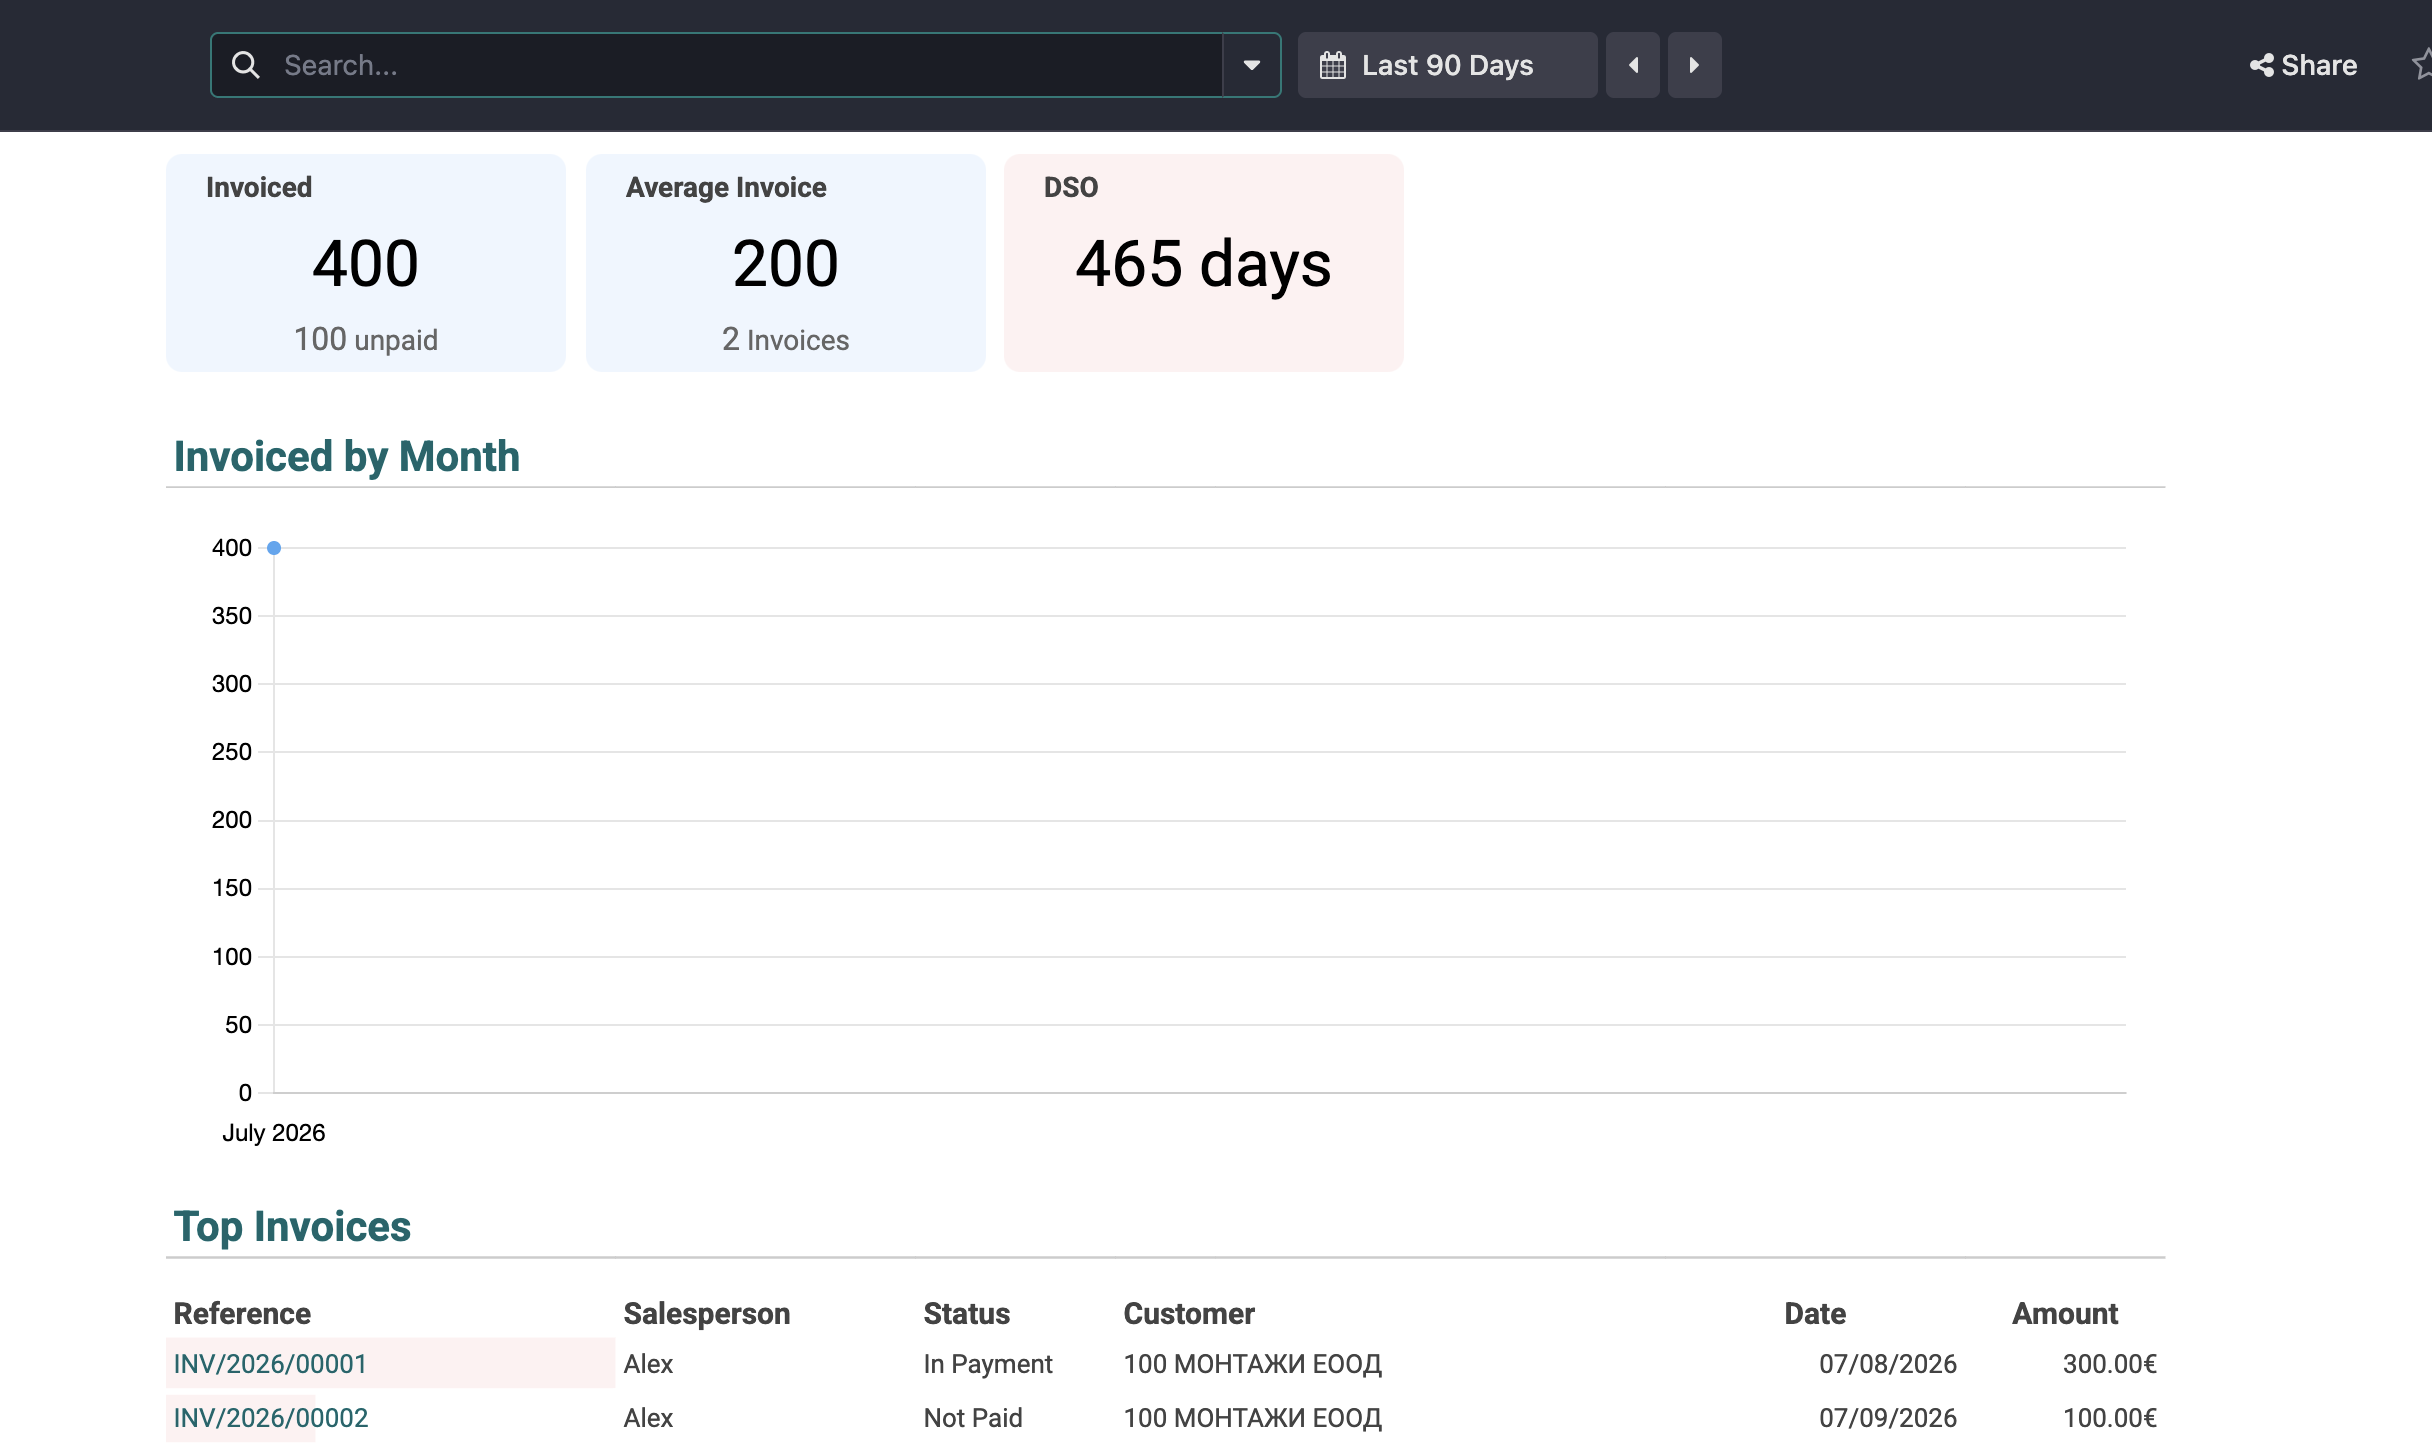
Task: Click the Not Paid status cell
Action: click(973, 1418)
